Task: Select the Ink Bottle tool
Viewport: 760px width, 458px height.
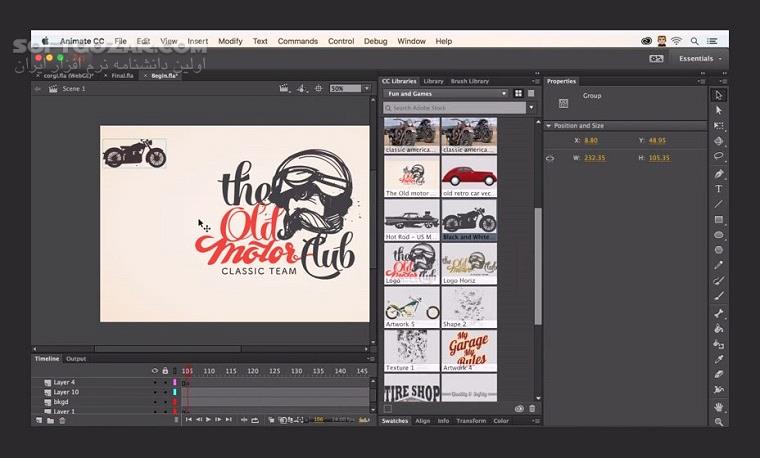Action: coord(719,344)
